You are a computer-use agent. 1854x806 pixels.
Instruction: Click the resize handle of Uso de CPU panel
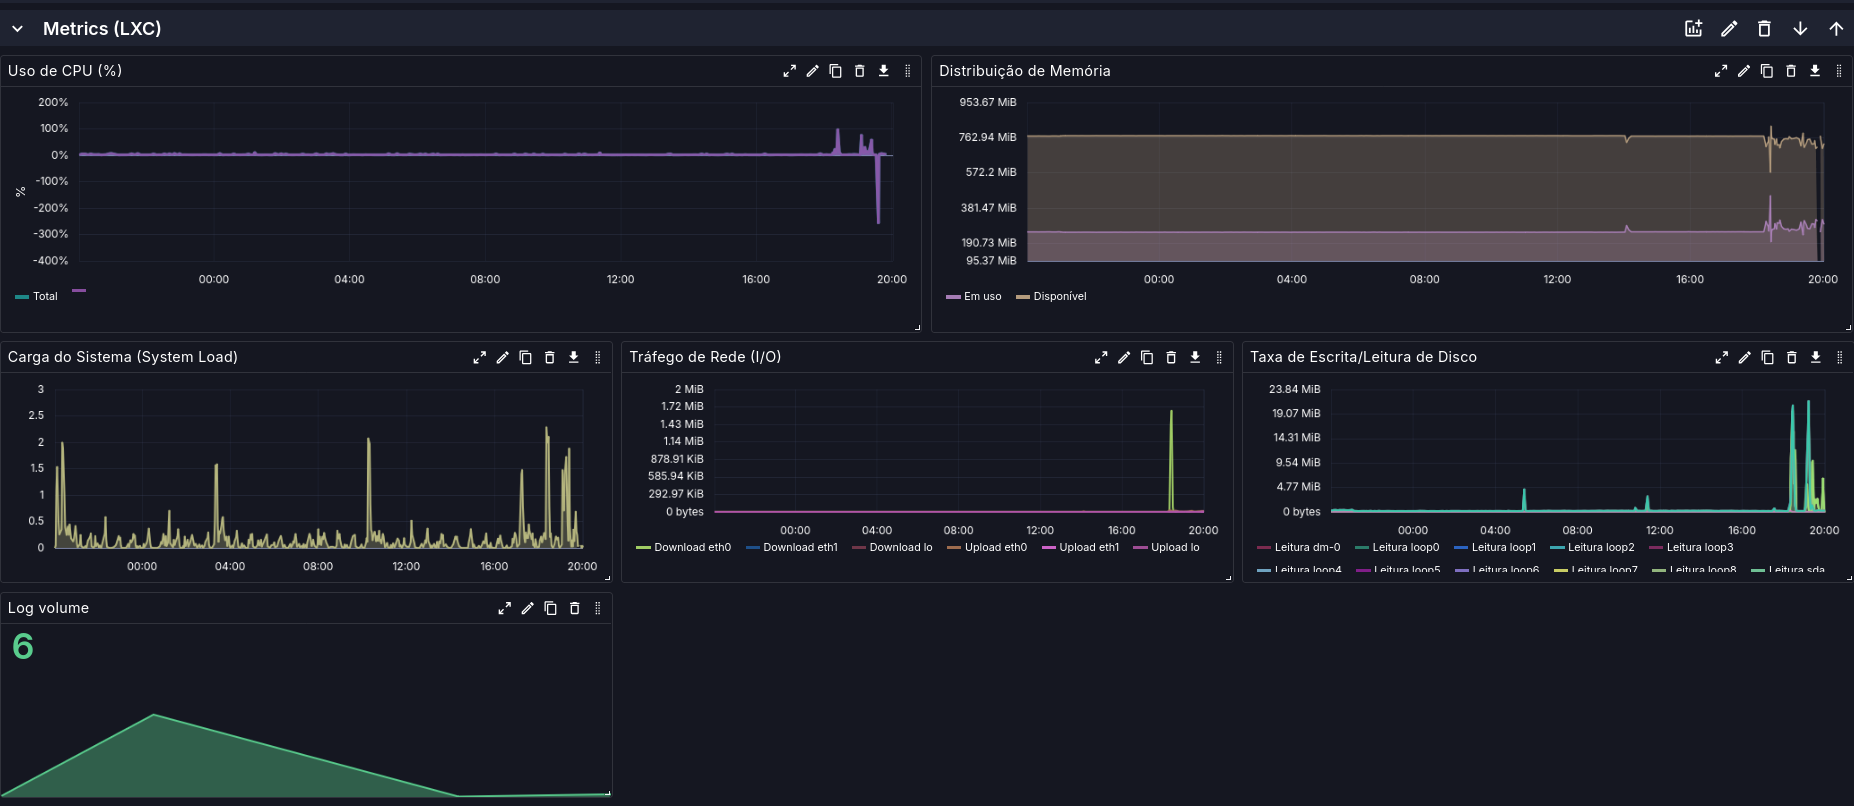point(917,327)
